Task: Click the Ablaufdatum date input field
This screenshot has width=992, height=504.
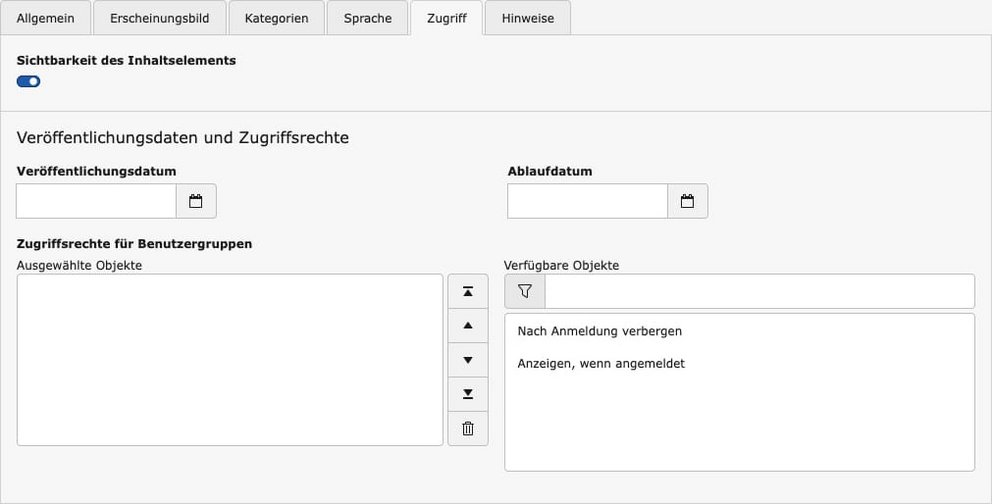Action: coord(588,201)
